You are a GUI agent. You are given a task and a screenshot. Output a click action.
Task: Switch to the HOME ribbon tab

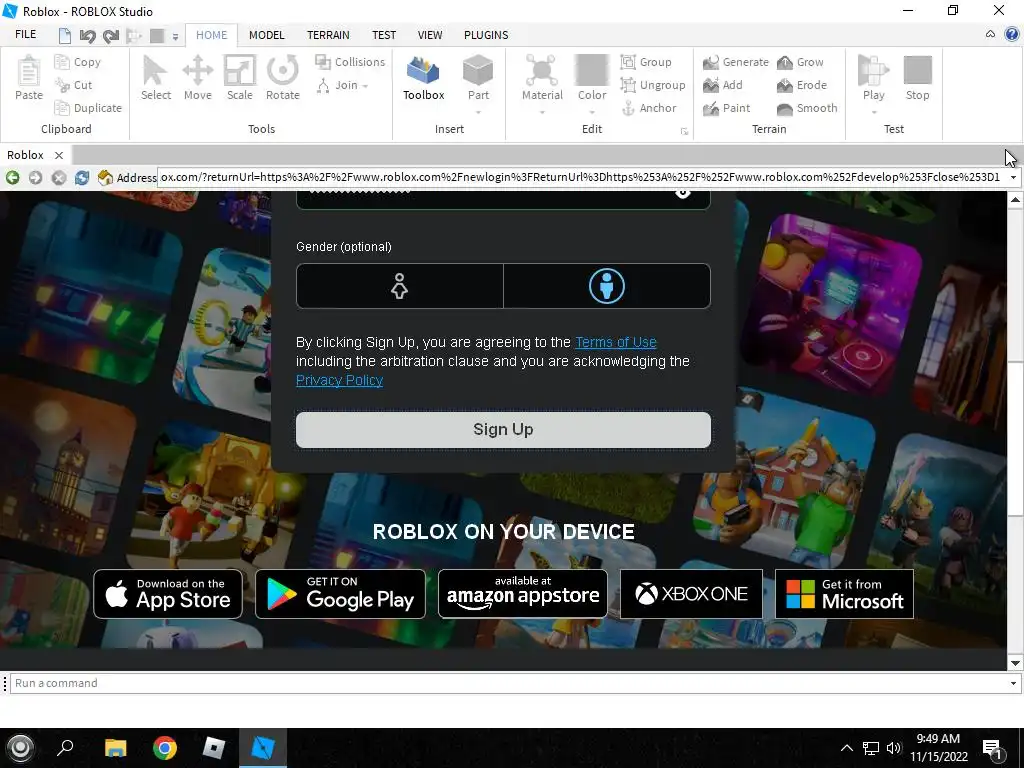[x=212, y=35]
